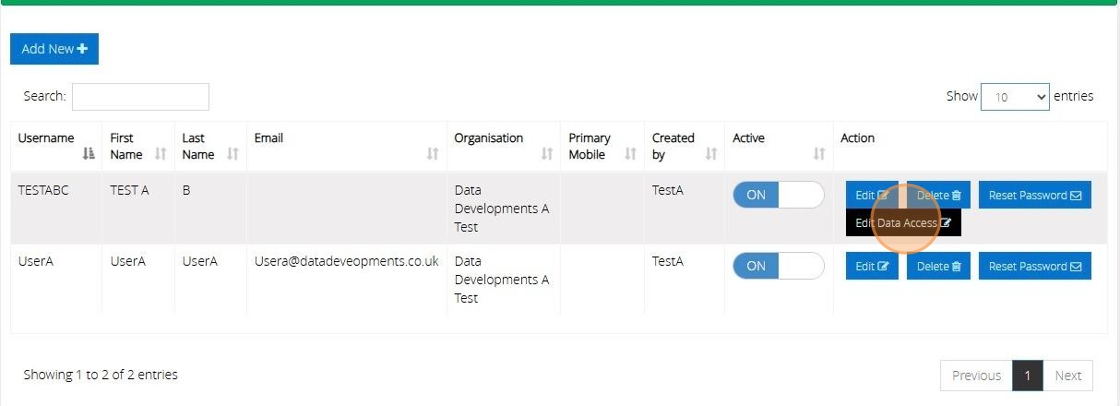Viewport: 1120px width, 406px height.
Task: Sort by Primary Mobile column arrows
Action: click(630, 154)
